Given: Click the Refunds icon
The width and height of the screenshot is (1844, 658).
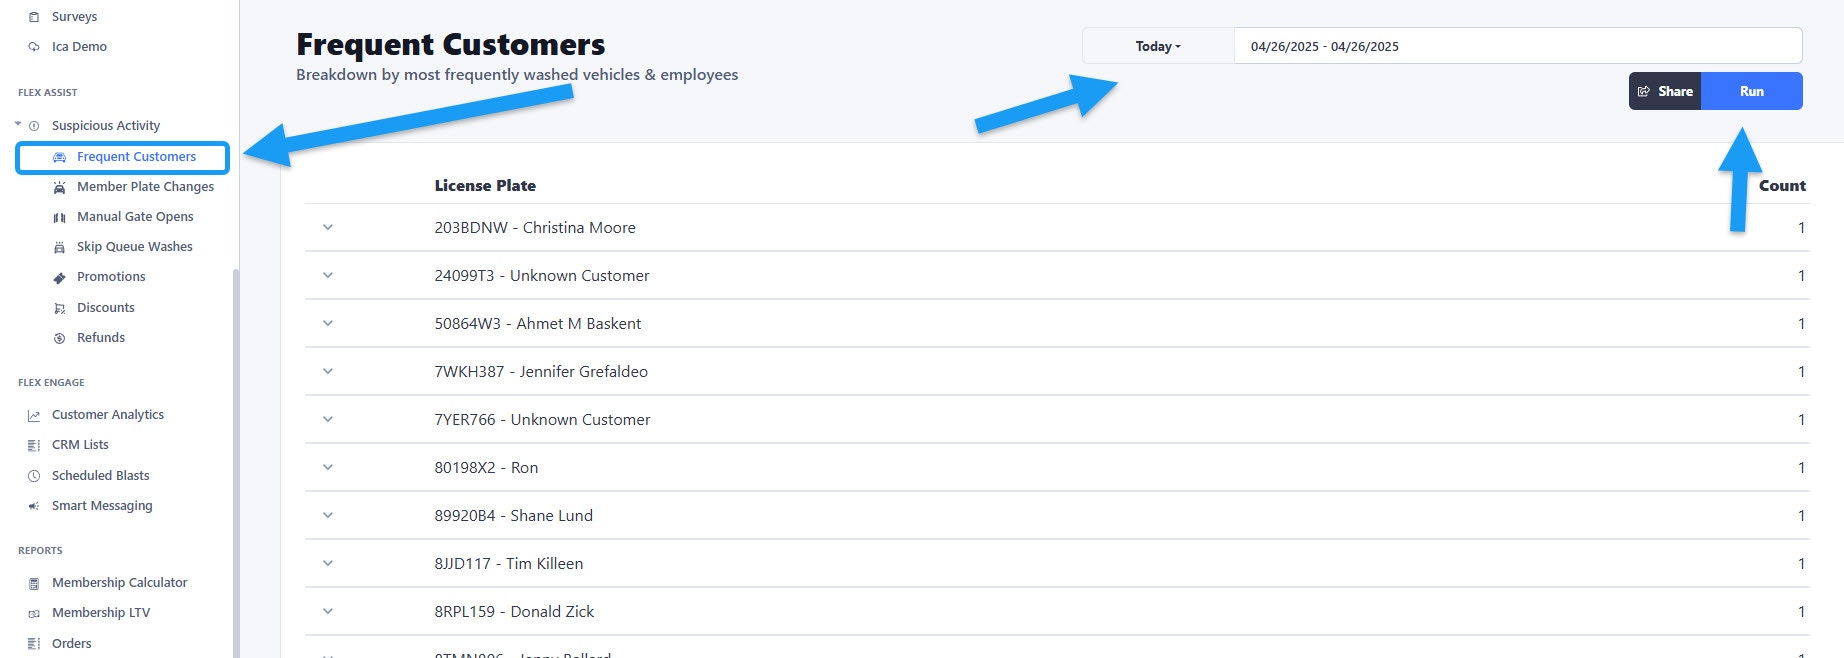Looking at the screenshot, I should pos(59,338).
